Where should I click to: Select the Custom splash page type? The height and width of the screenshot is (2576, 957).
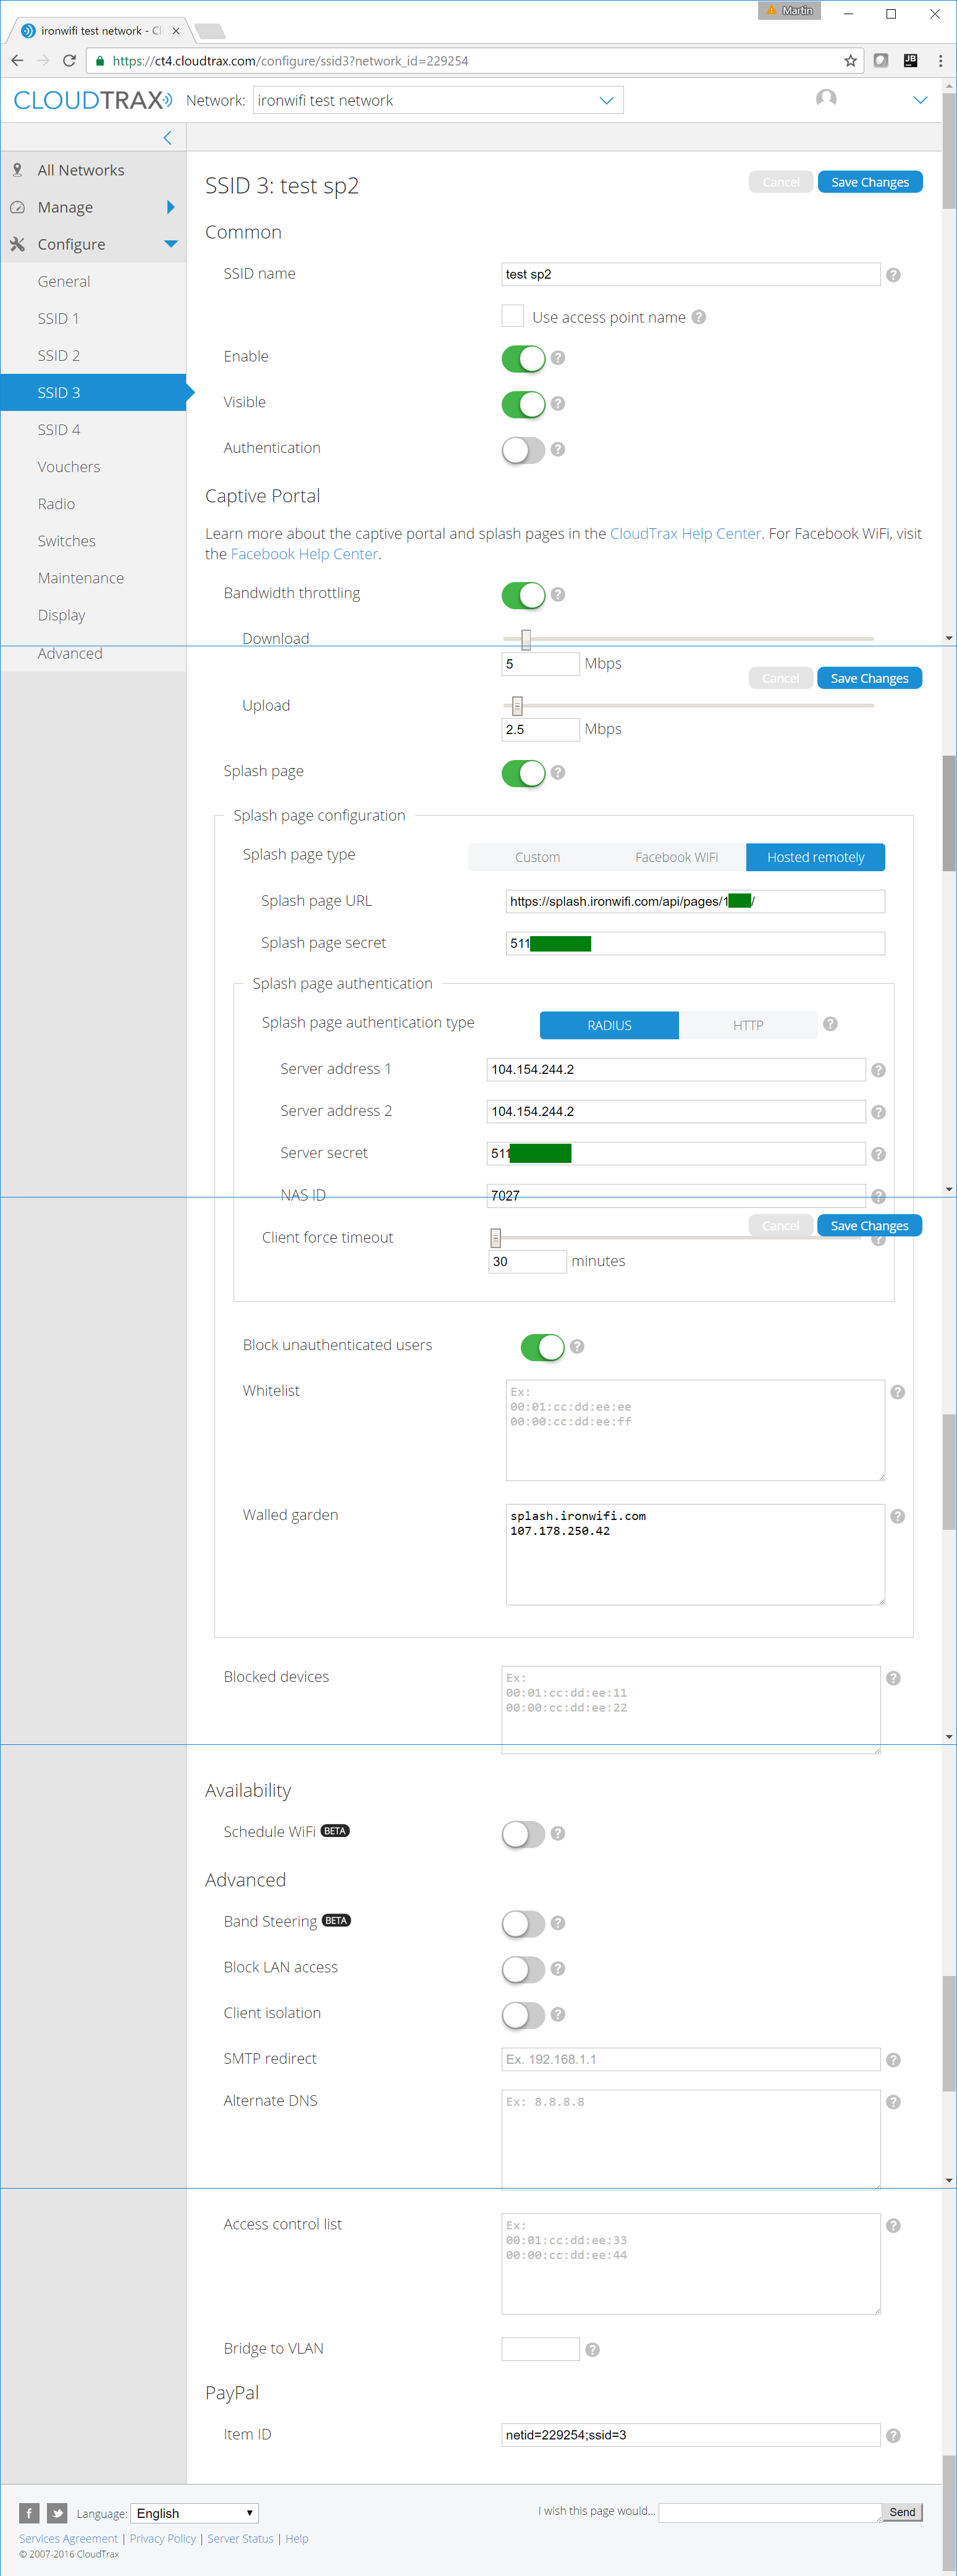coord(537,857)
